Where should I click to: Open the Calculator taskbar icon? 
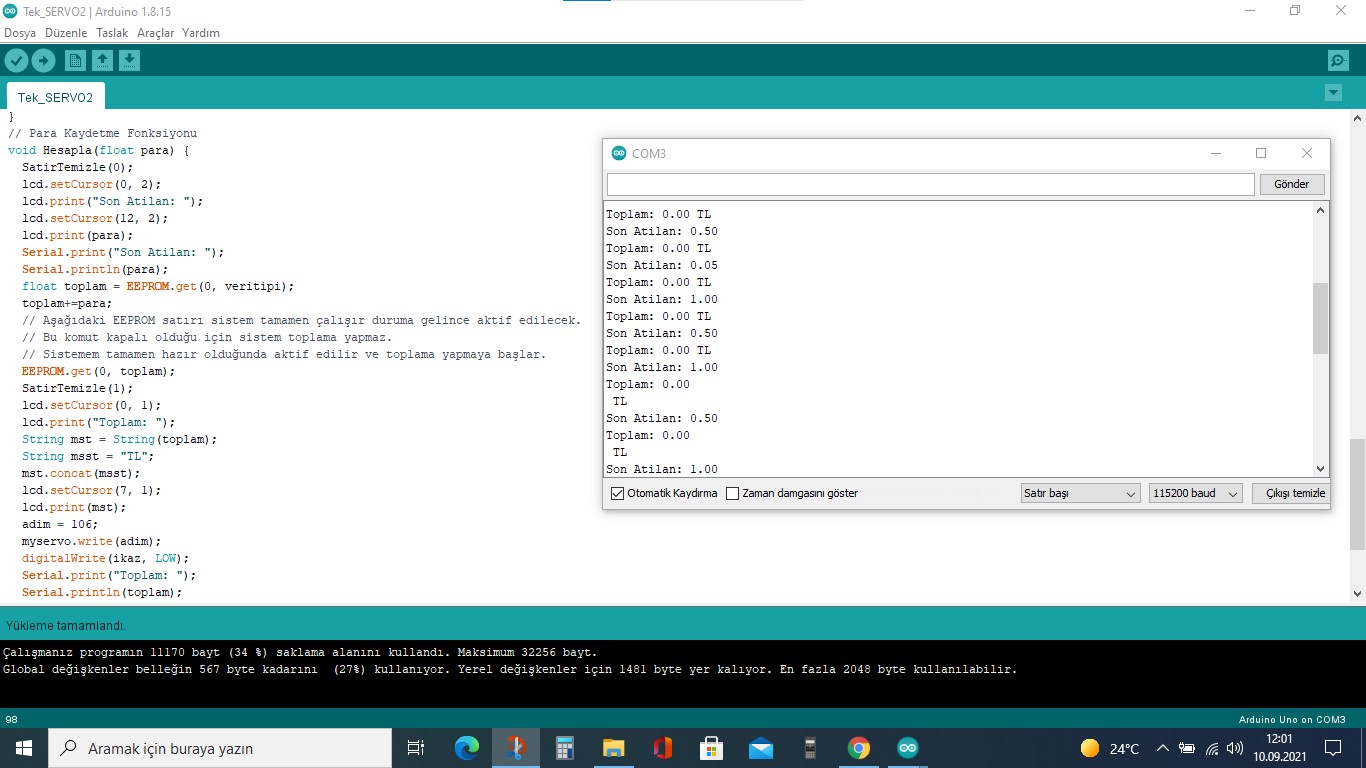tap(565, 748)
